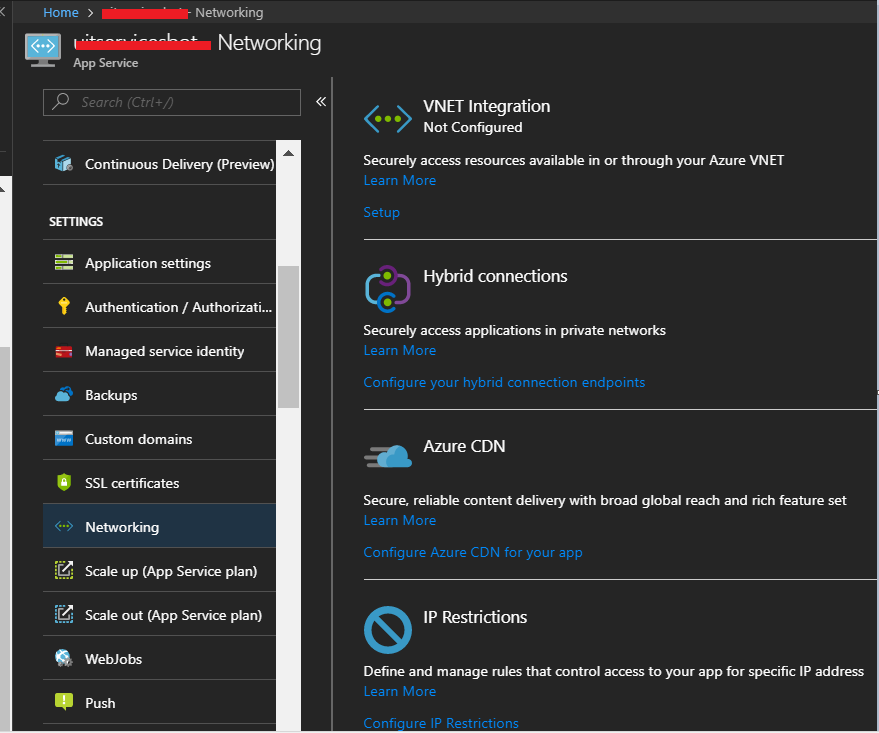Click the Search (Ctrl+/) input field

click(x=172, y=103)
